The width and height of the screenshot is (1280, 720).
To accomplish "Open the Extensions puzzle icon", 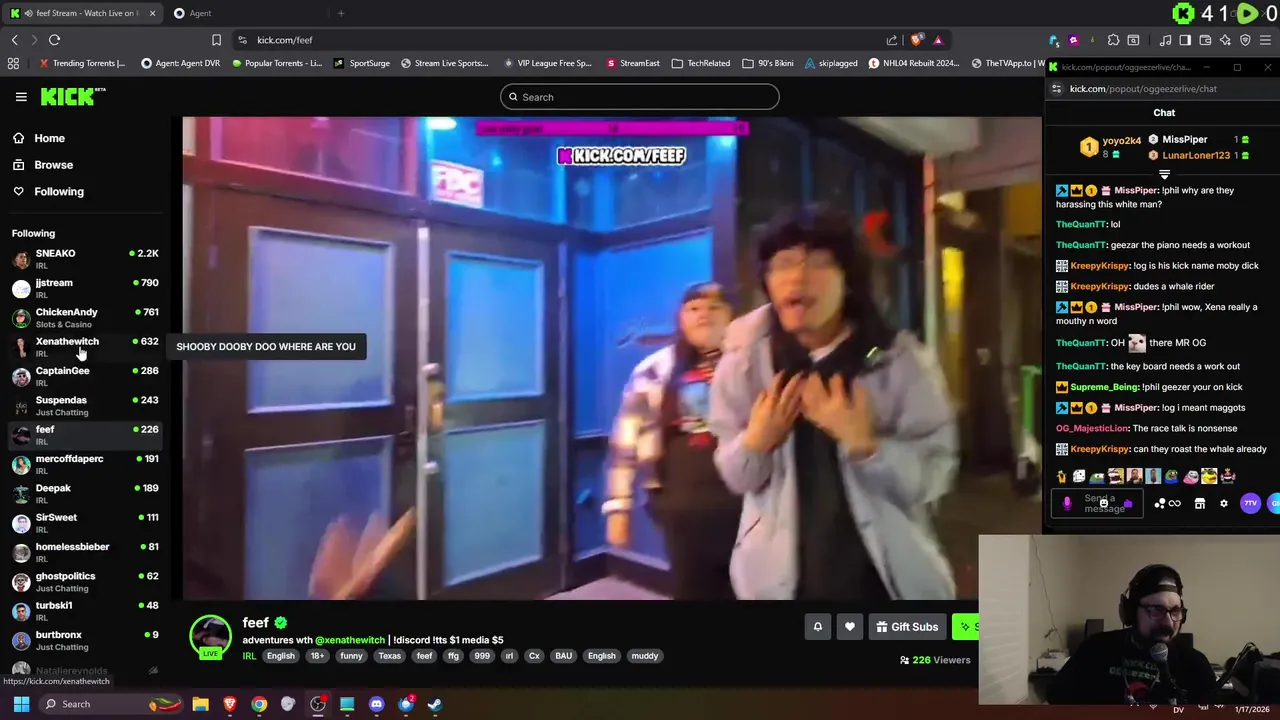I will (1113, 40).
